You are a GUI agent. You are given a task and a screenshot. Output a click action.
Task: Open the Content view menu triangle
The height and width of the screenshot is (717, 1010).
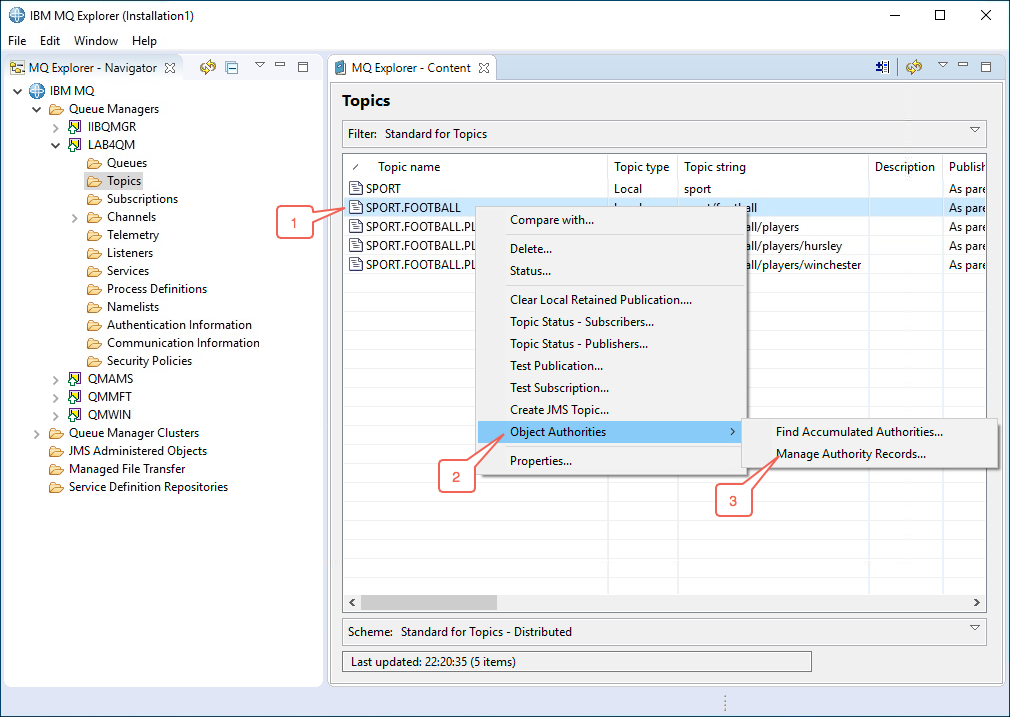(943, 65)
